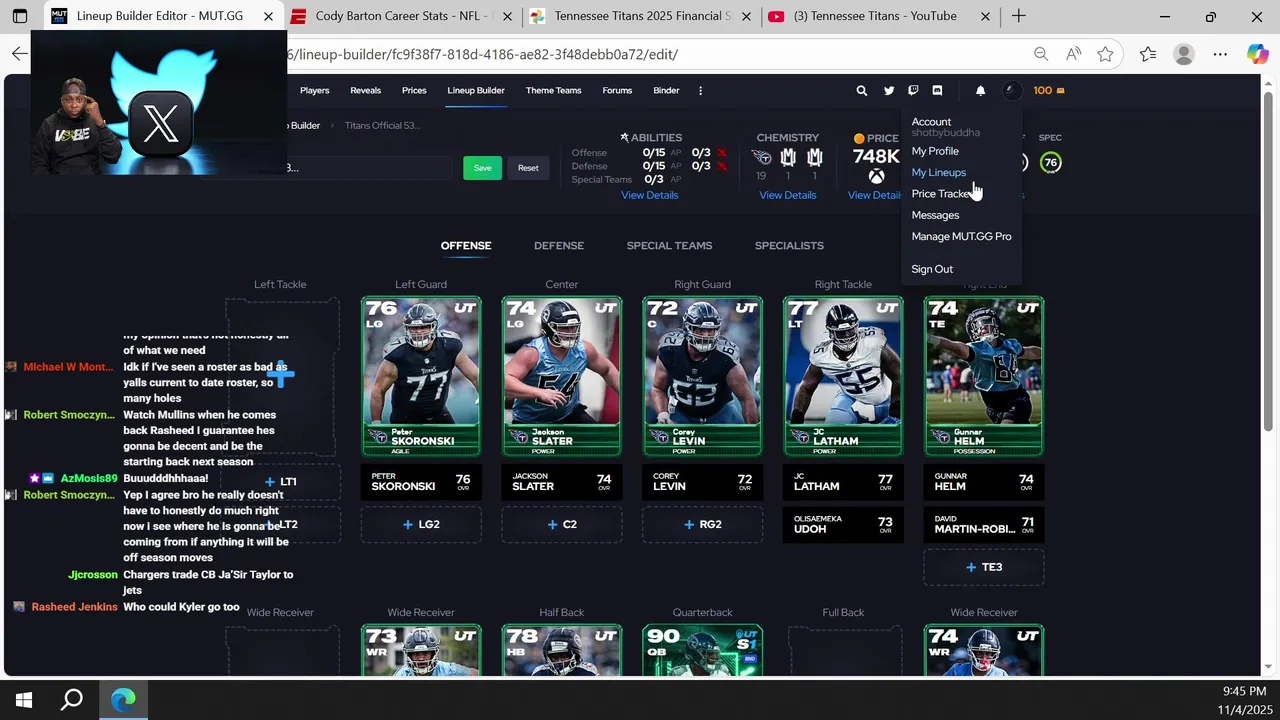Viewport: 1280px width, 720px height.
Task: Select the SPECIAL TEAMS lineup tab
Action: (669, 245)
